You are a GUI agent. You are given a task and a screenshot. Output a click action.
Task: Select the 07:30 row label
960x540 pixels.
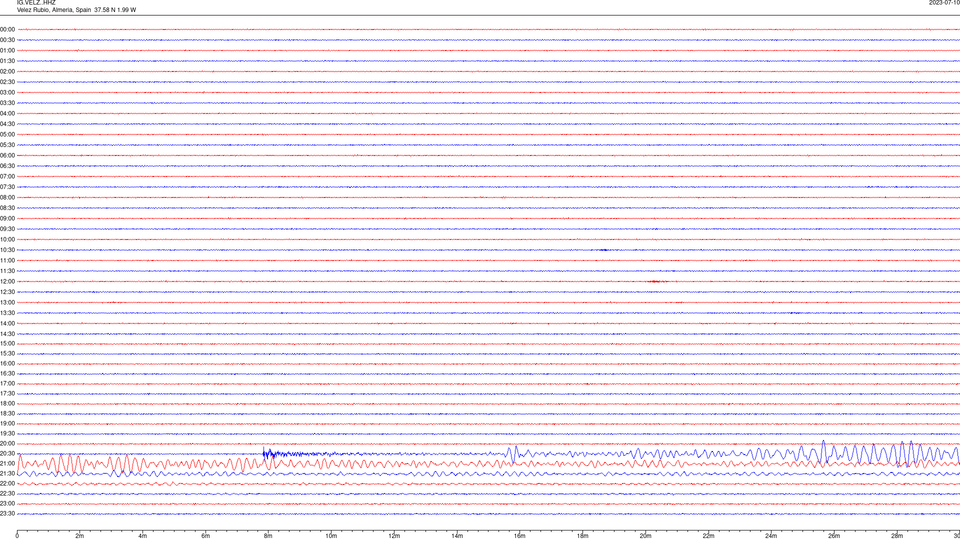tap(7, 187)
